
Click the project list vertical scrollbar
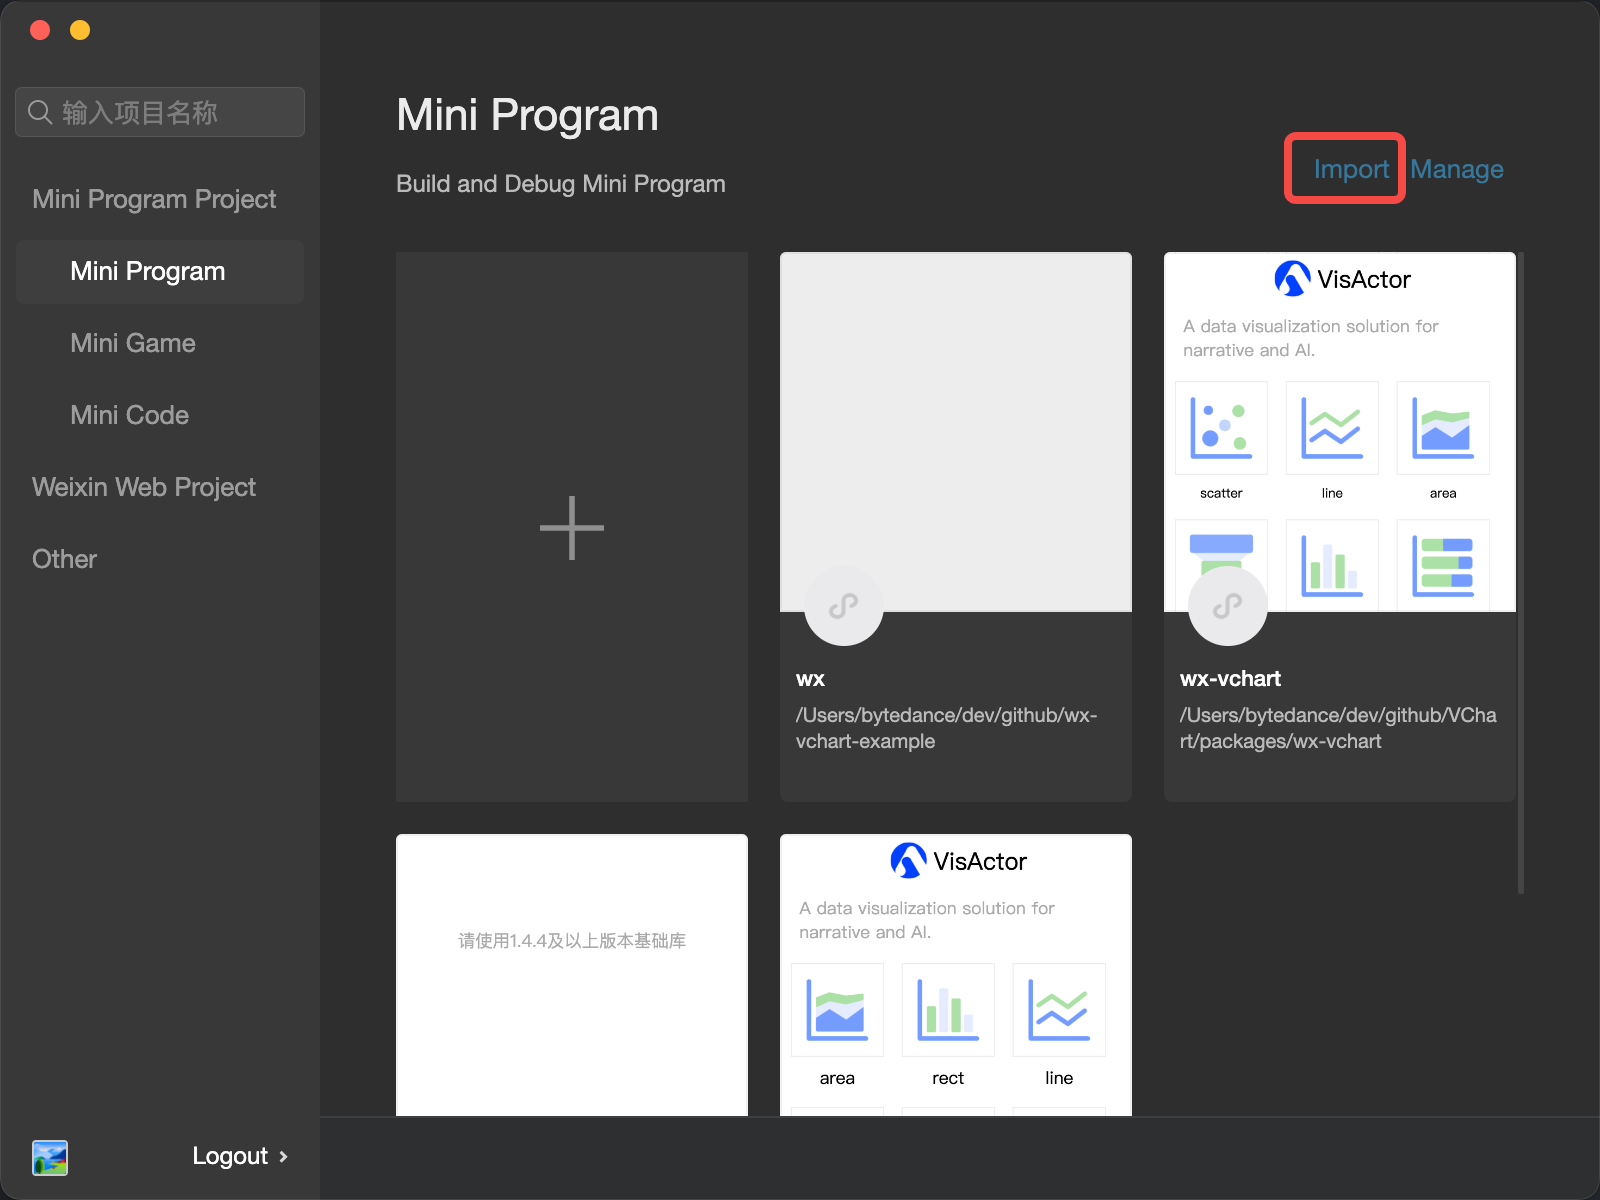click(1521, 573)
